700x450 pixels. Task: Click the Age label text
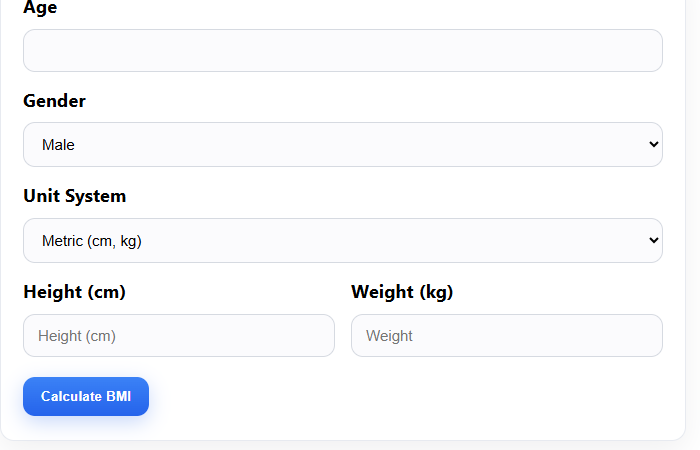click(40, 8)
